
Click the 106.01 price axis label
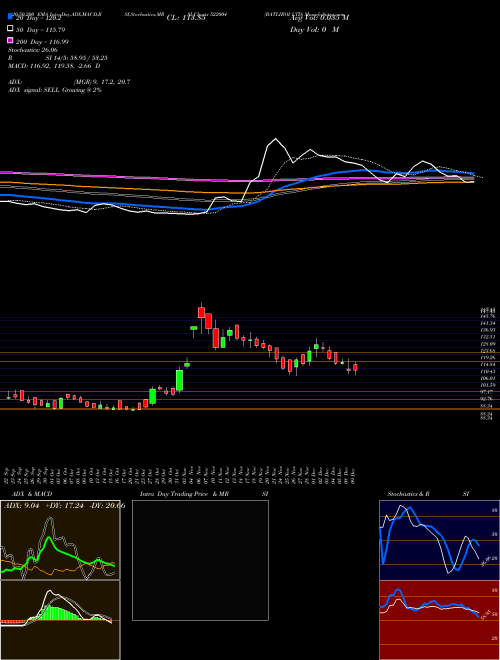point(486,378)
